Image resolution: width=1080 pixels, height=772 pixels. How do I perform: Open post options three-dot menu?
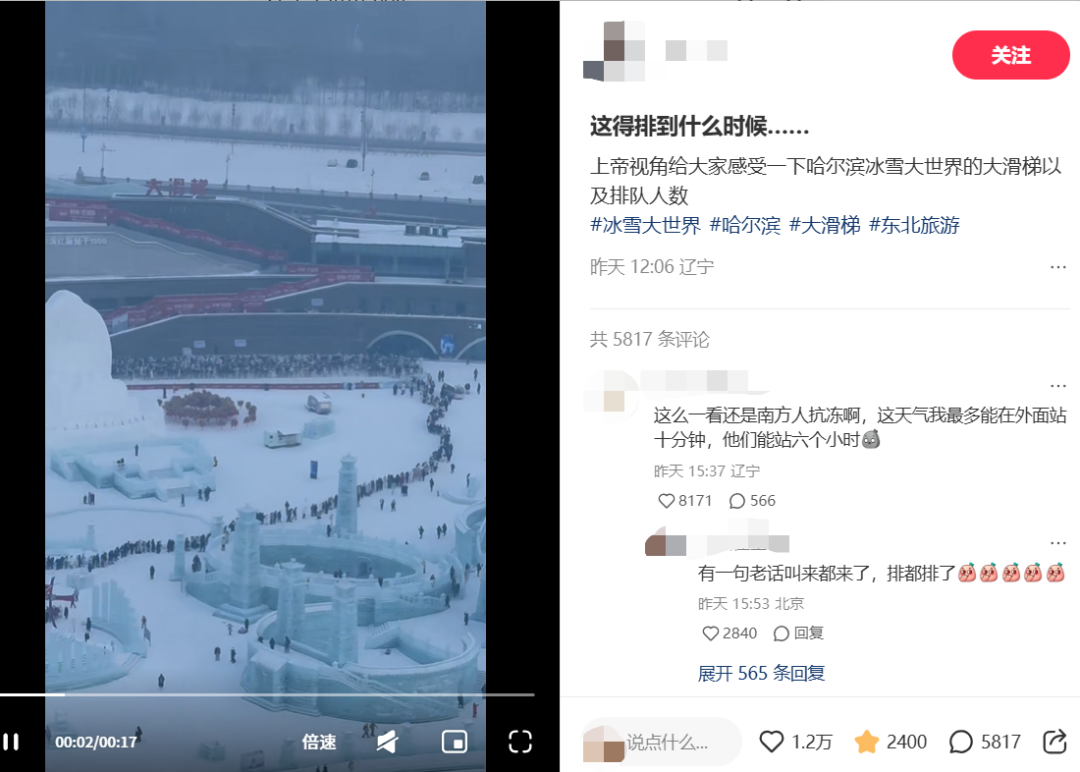(x=1058, y=267)
